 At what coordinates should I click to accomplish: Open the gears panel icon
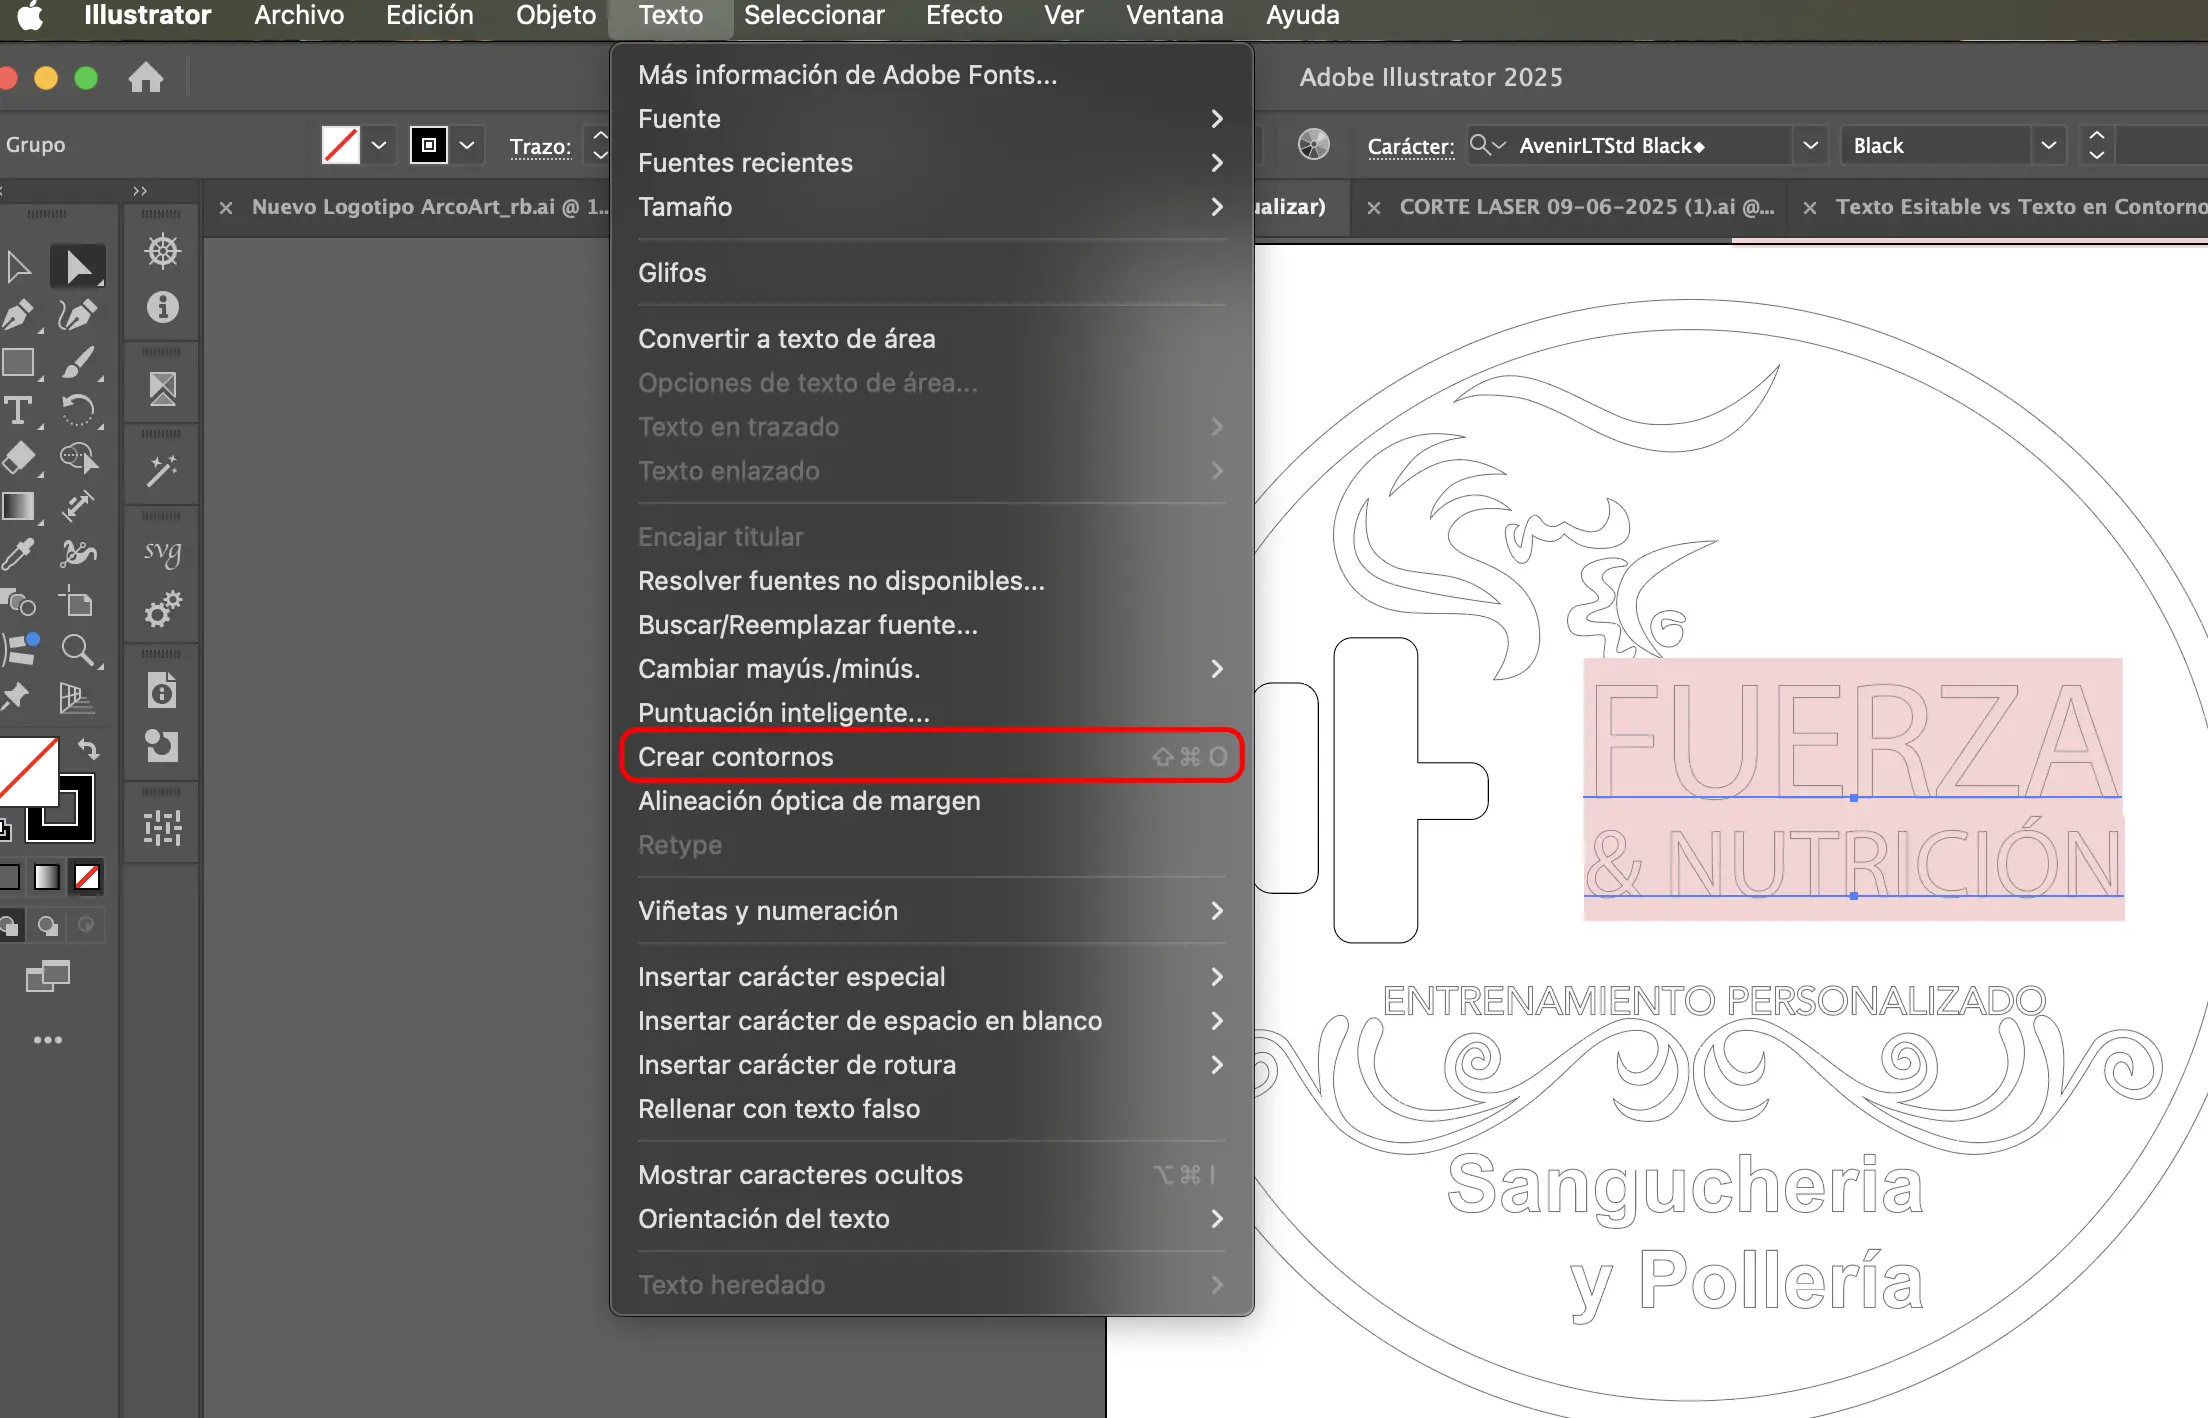point(162,608)
